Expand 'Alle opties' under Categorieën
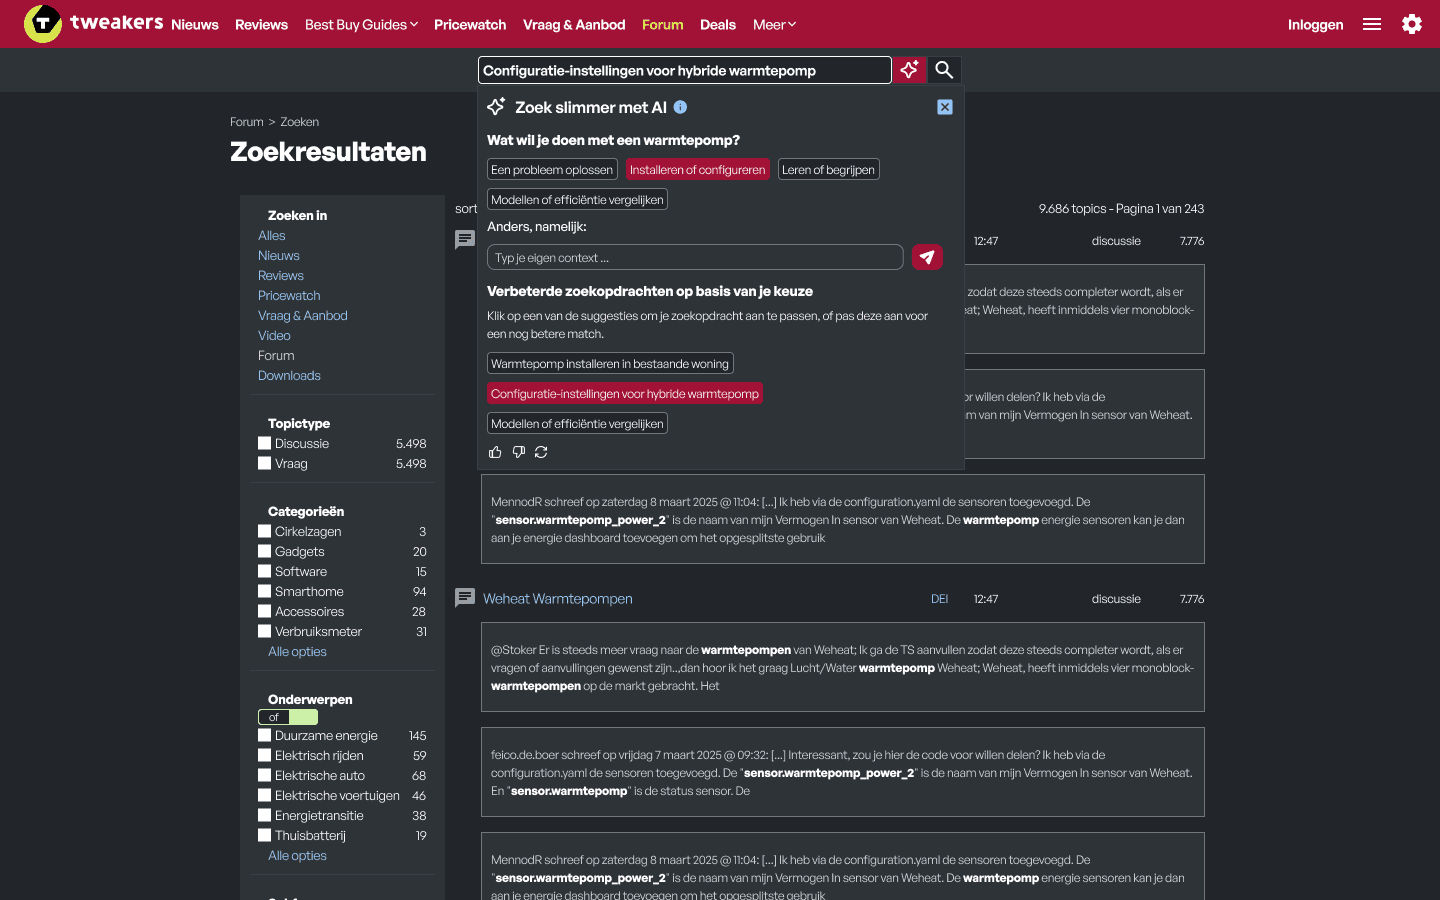The height and width of the screenshot is (900, 1440). (x=296, y=651)
